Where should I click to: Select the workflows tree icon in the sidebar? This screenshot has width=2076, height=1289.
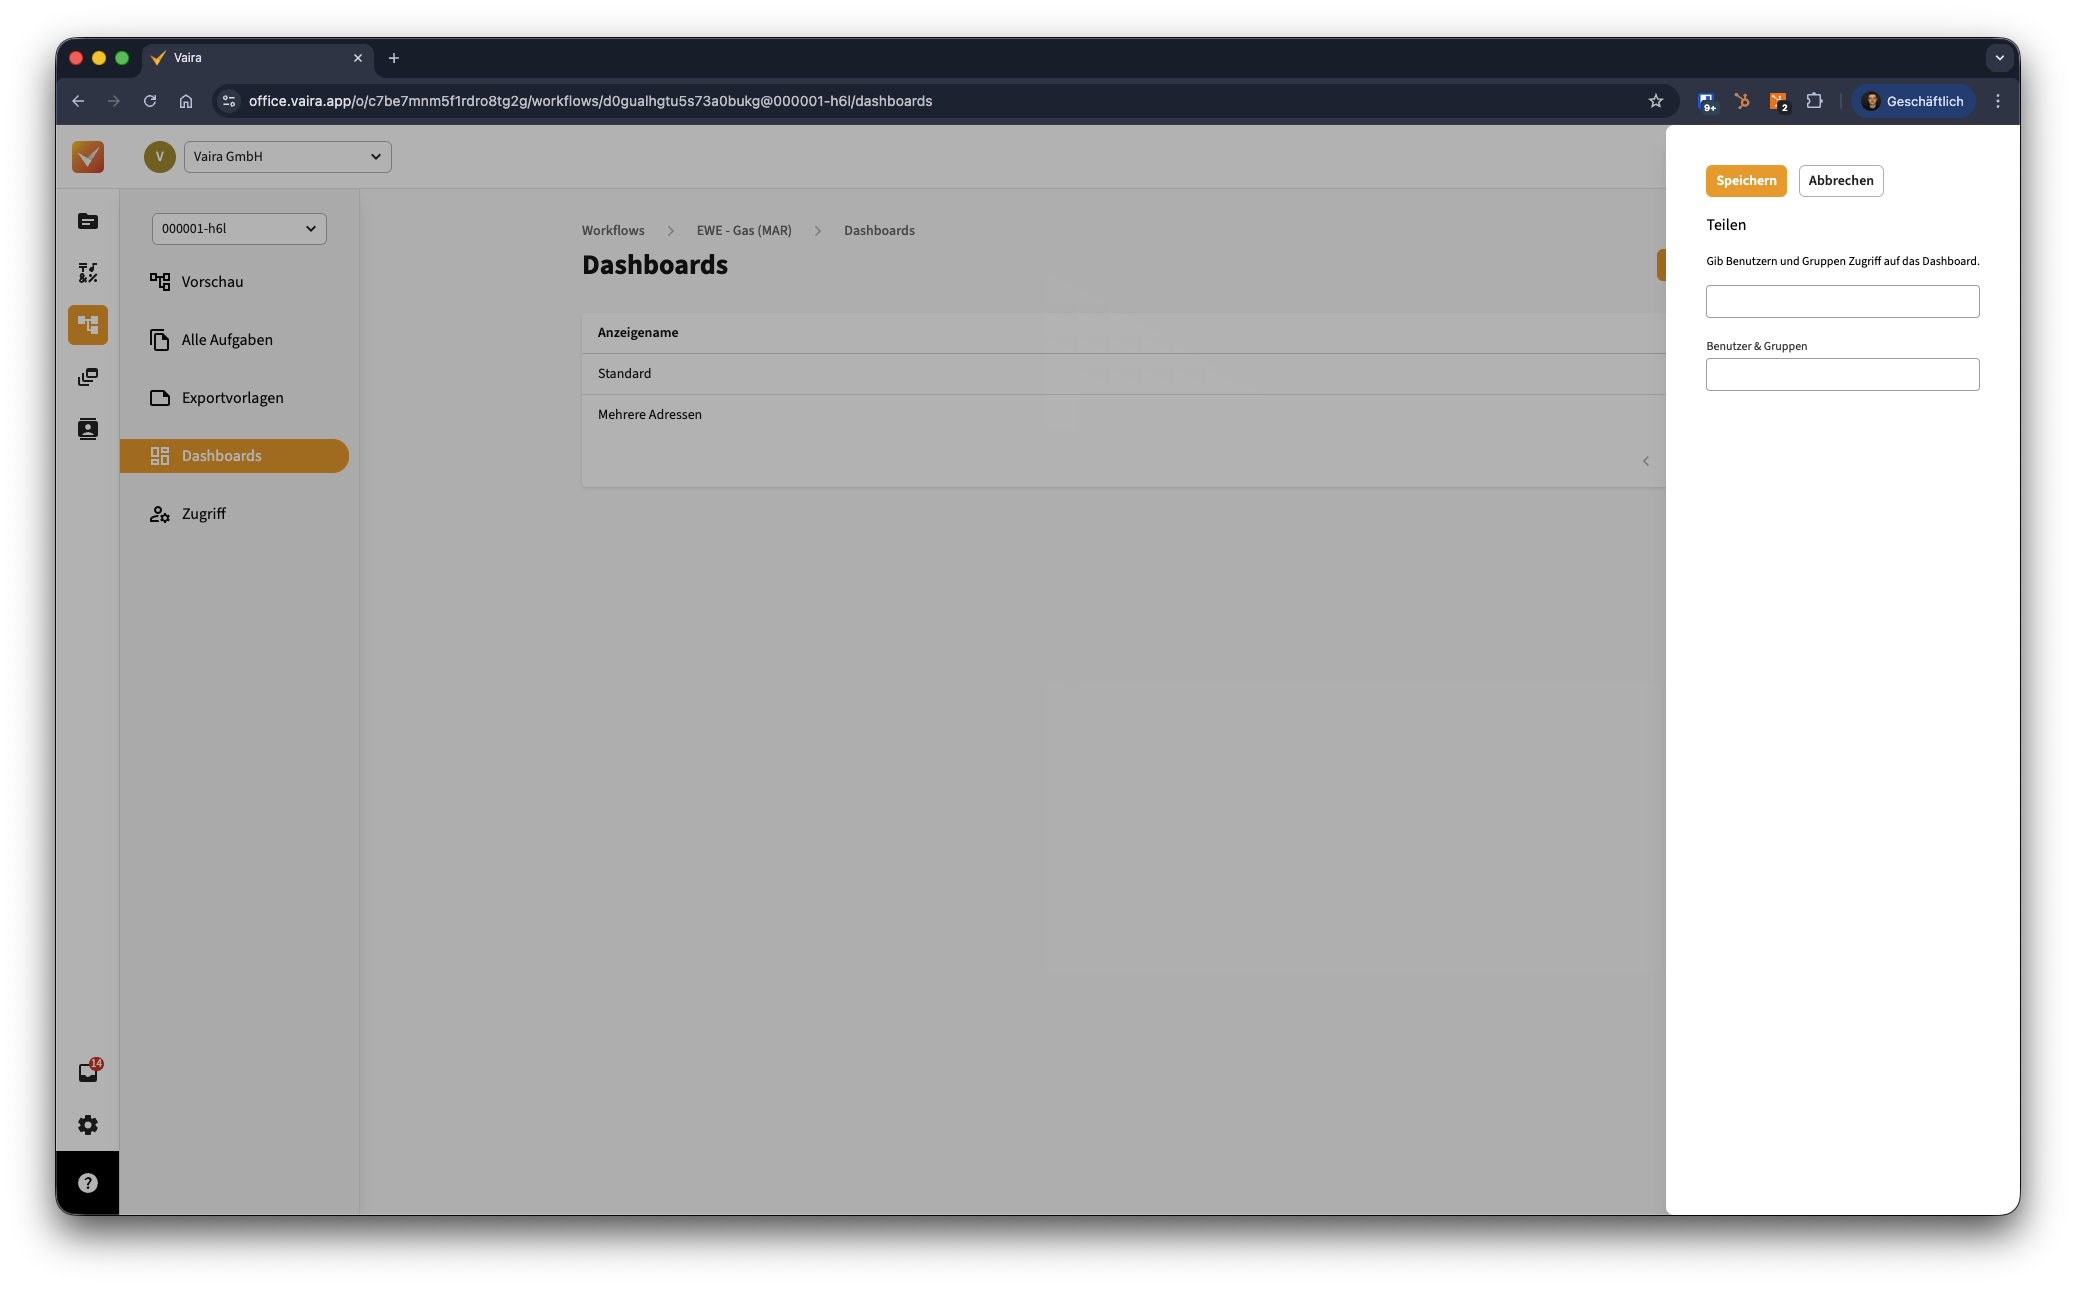coord(88,325)
